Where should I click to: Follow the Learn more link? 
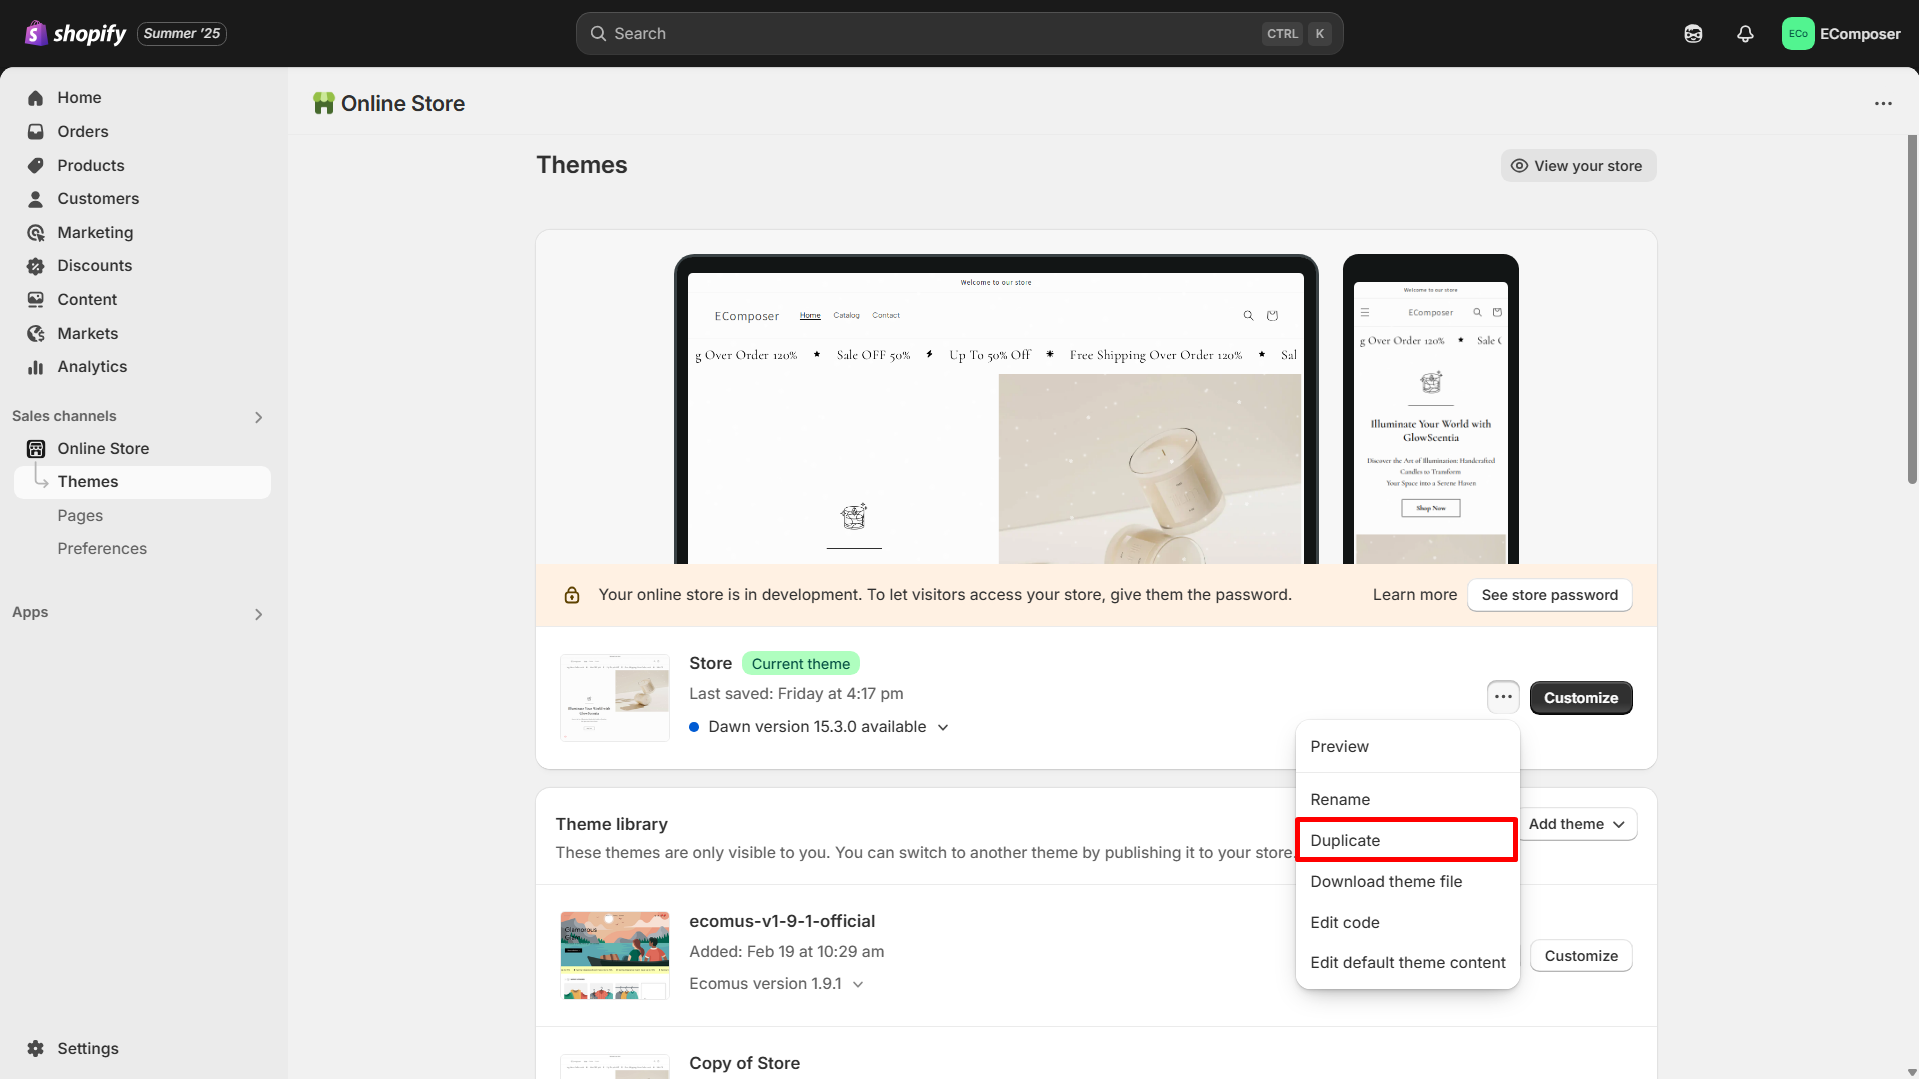(1414, 595)
